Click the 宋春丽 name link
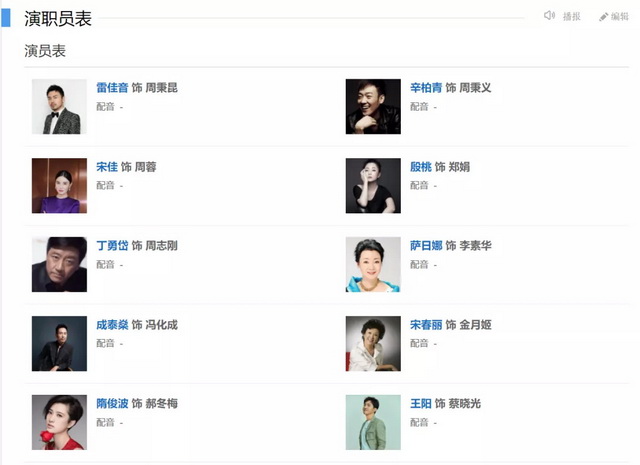 click(x=426, y=325)
